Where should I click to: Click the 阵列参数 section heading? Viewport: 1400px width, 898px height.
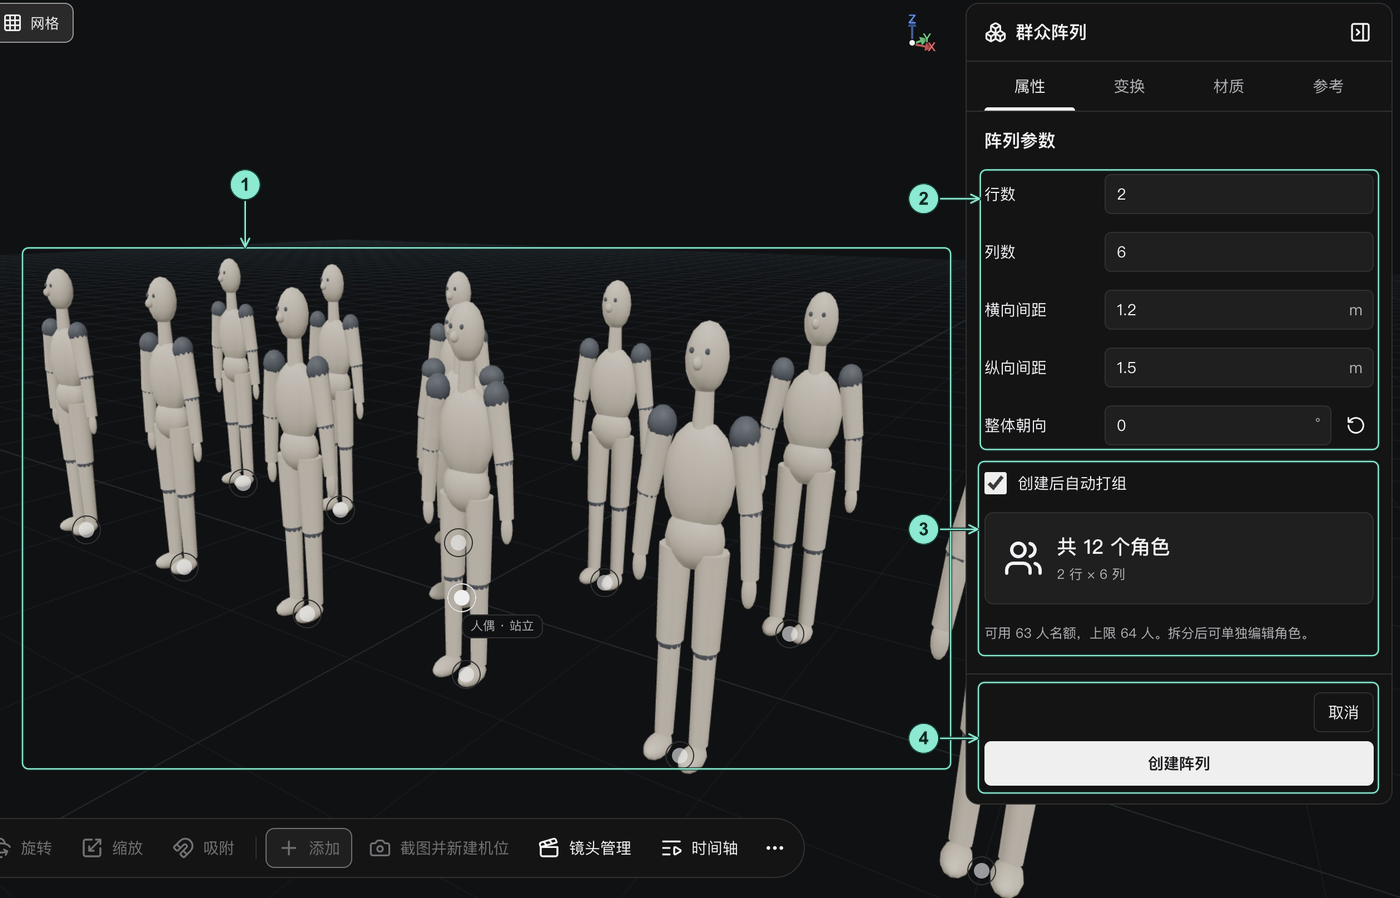[x=1020, y=141]
